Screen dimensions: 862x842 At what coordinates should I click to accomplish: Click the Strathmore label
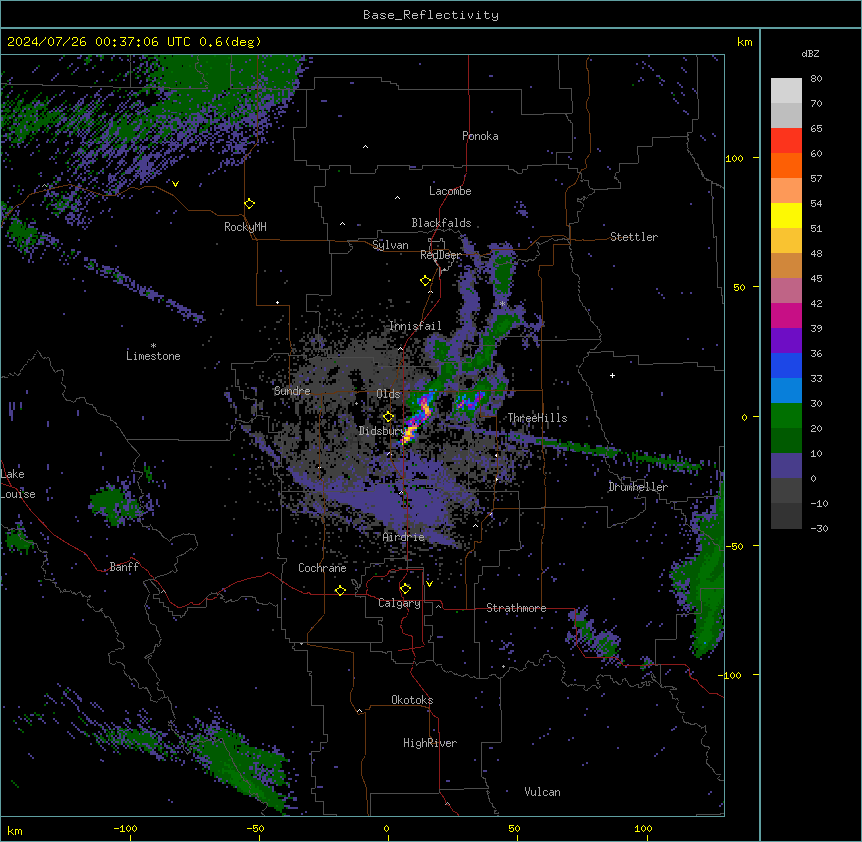coord(516,608)
